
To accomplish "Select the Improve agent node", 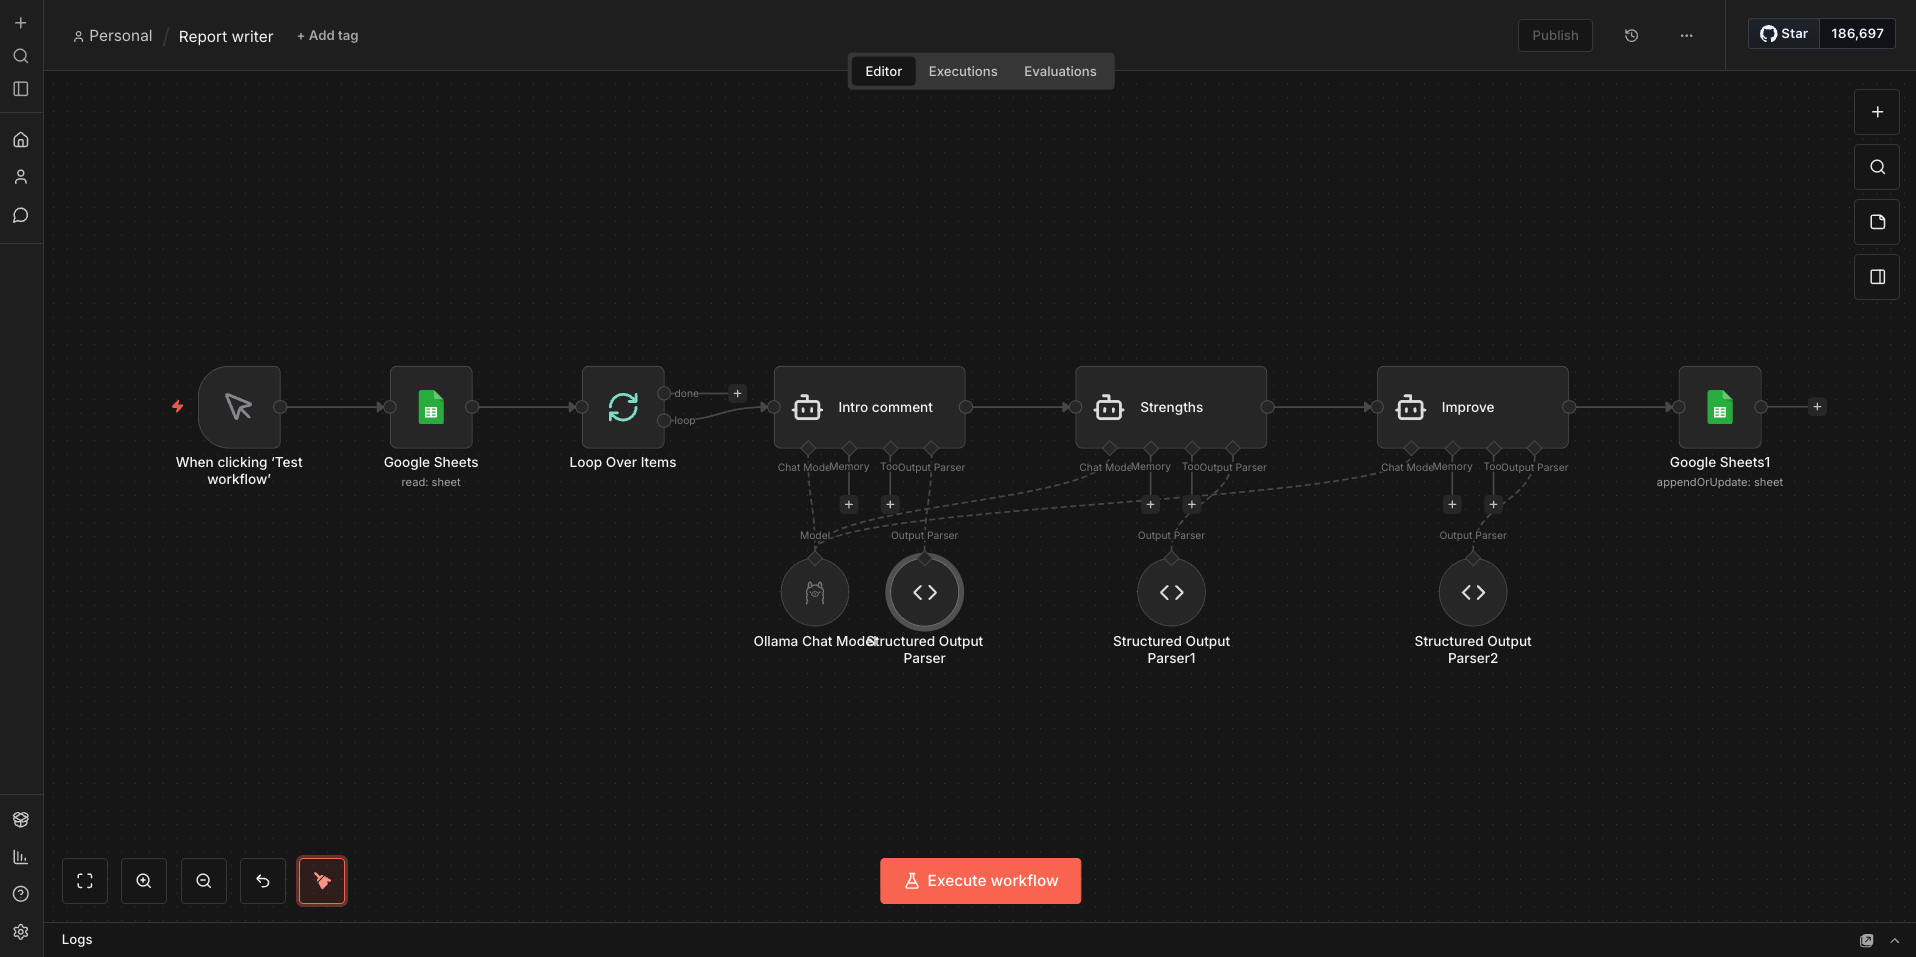I will coord(1473,407).
